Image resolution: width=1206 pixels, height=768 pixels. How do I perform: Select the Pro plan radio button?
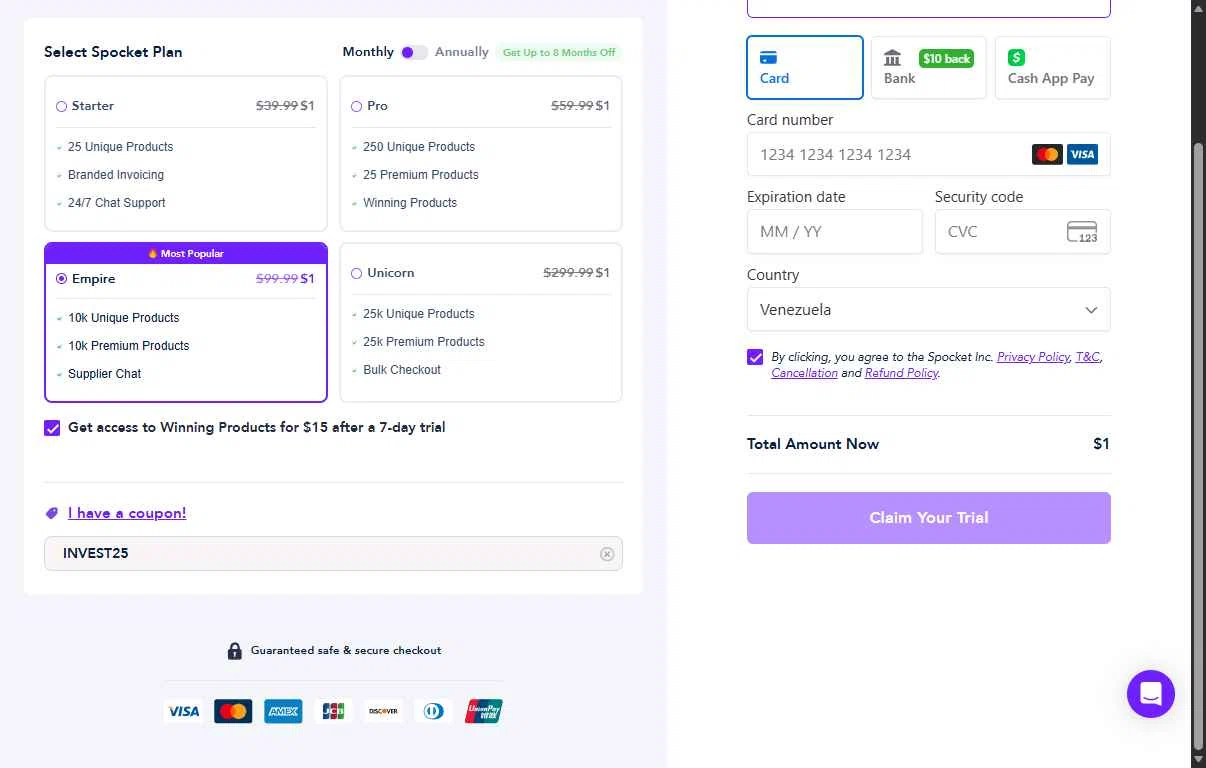click(357, 106)
